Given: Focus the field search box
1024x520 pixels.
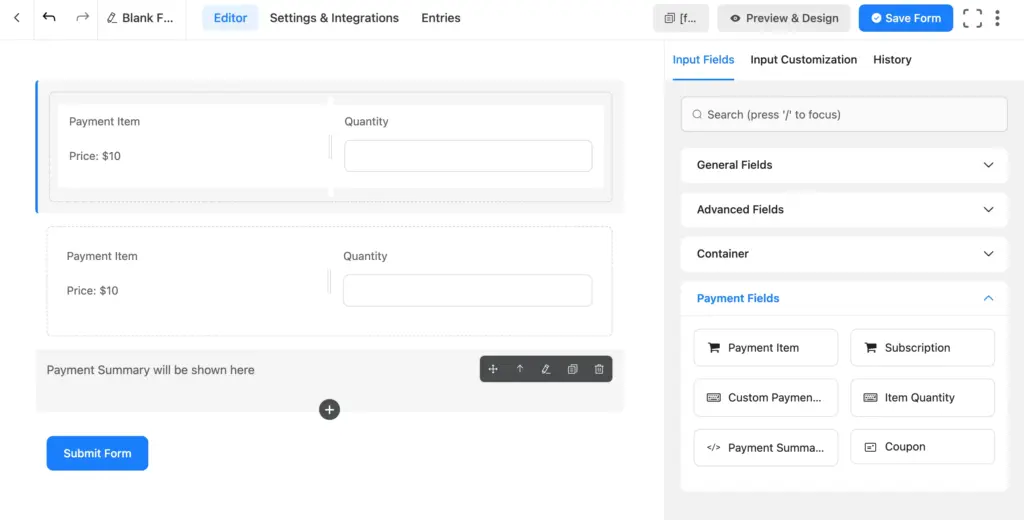Looking at the screenshot, I should 844,114.
